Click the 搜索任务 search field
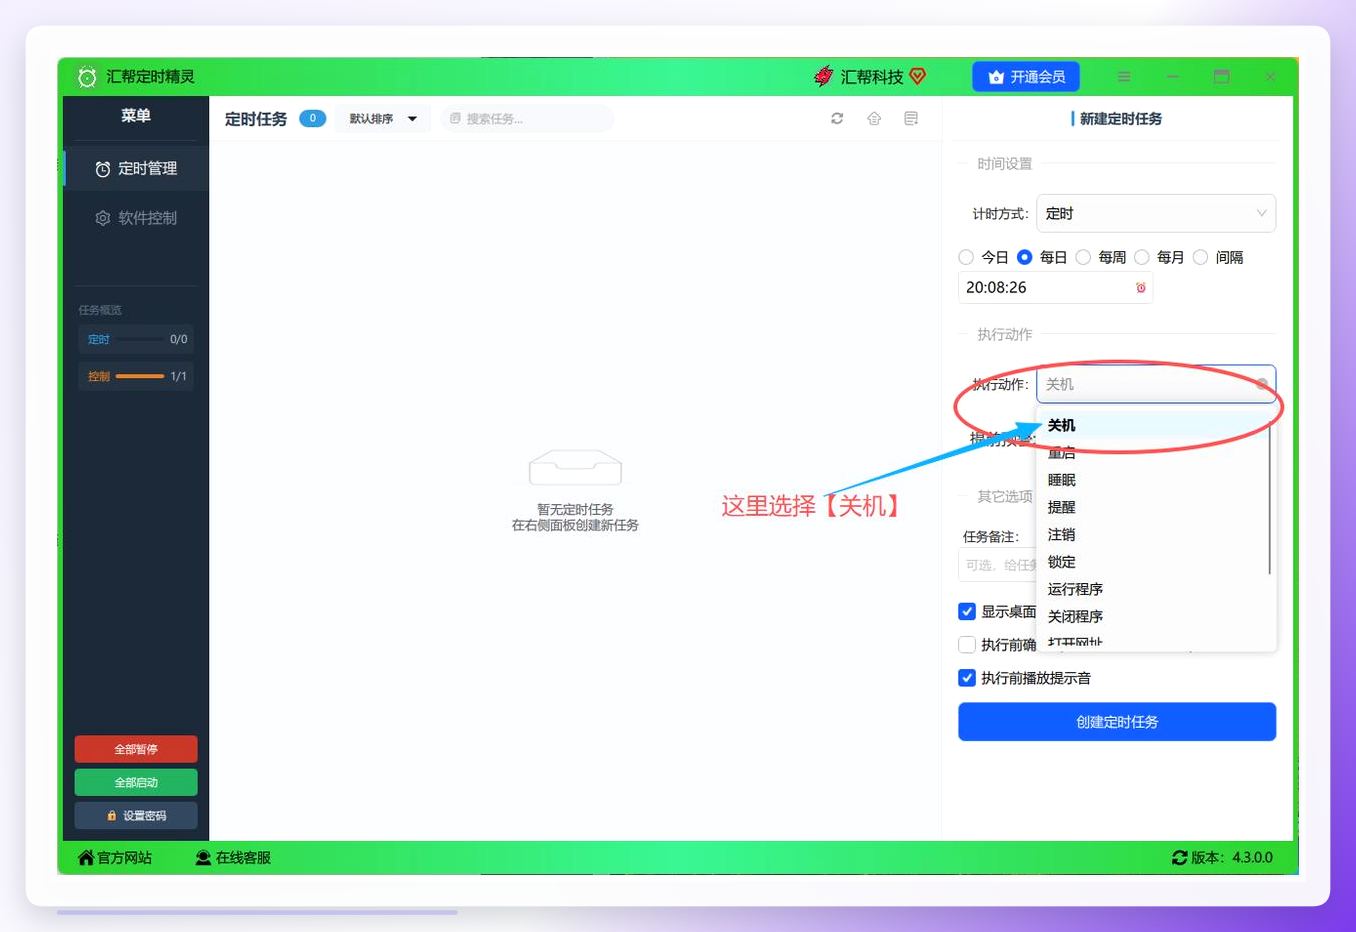 pyautogui.click(x=528, y=118)
